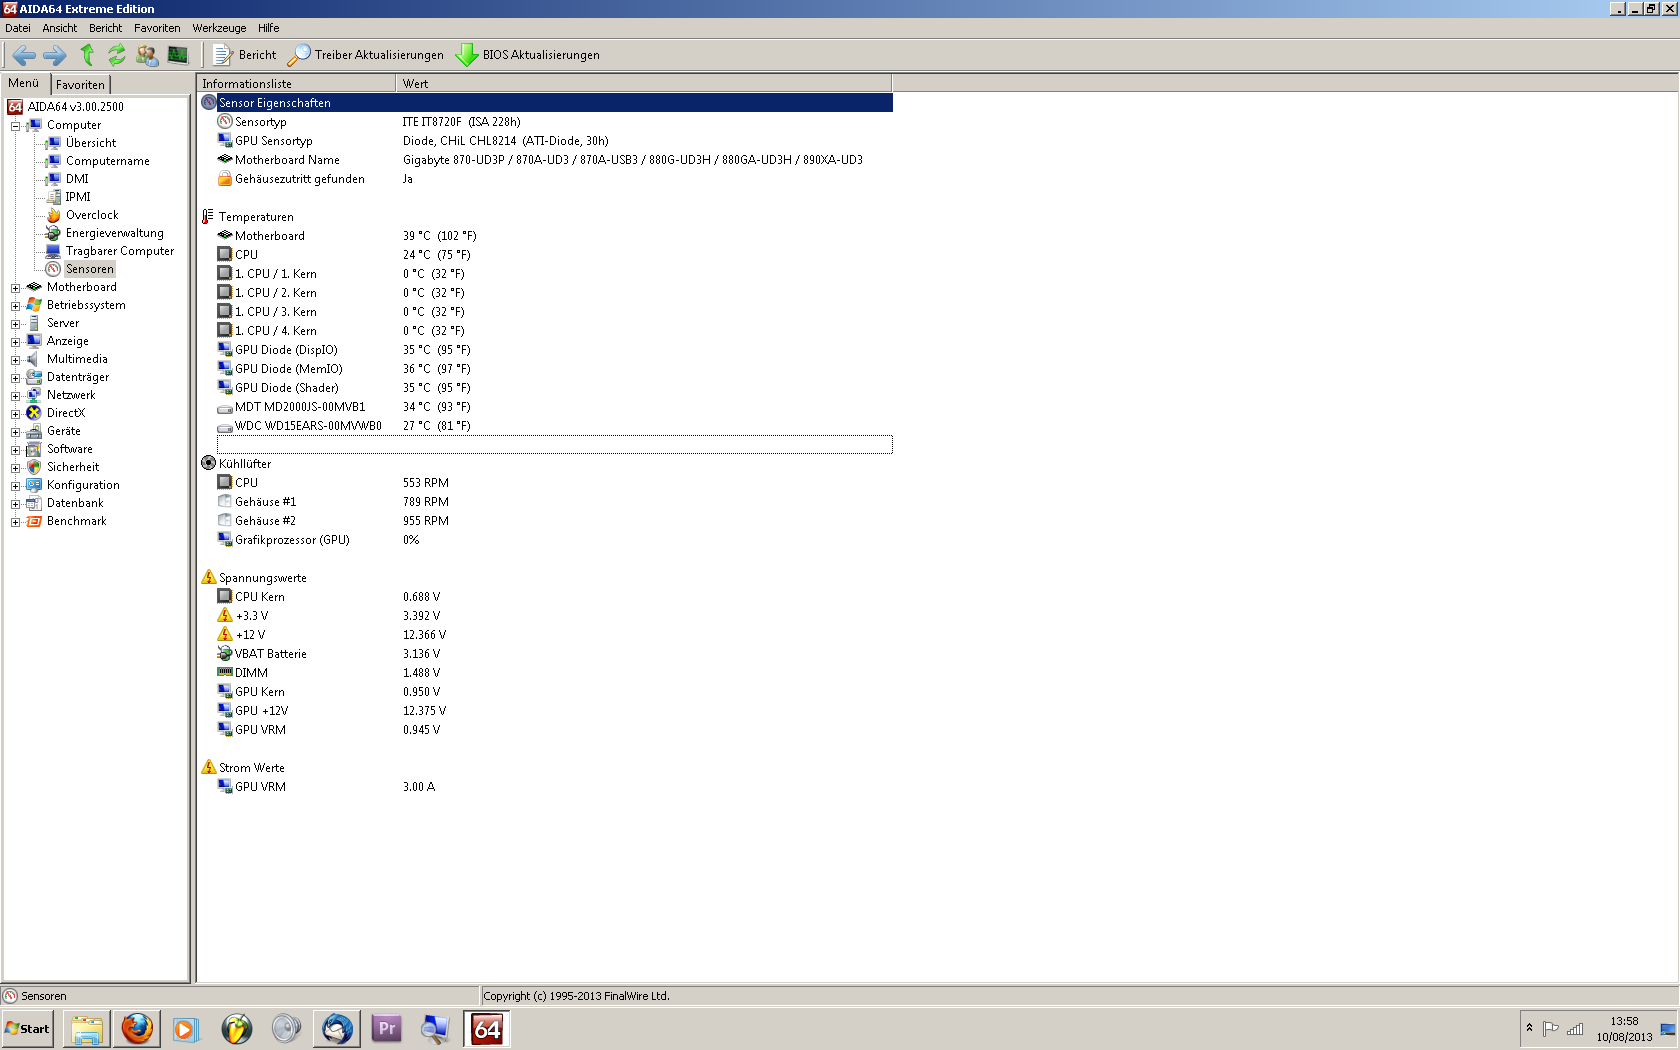Click the Refresh toolbar icon
This screenshot has height=1050, width=1680.
click(x=117, y=55)
